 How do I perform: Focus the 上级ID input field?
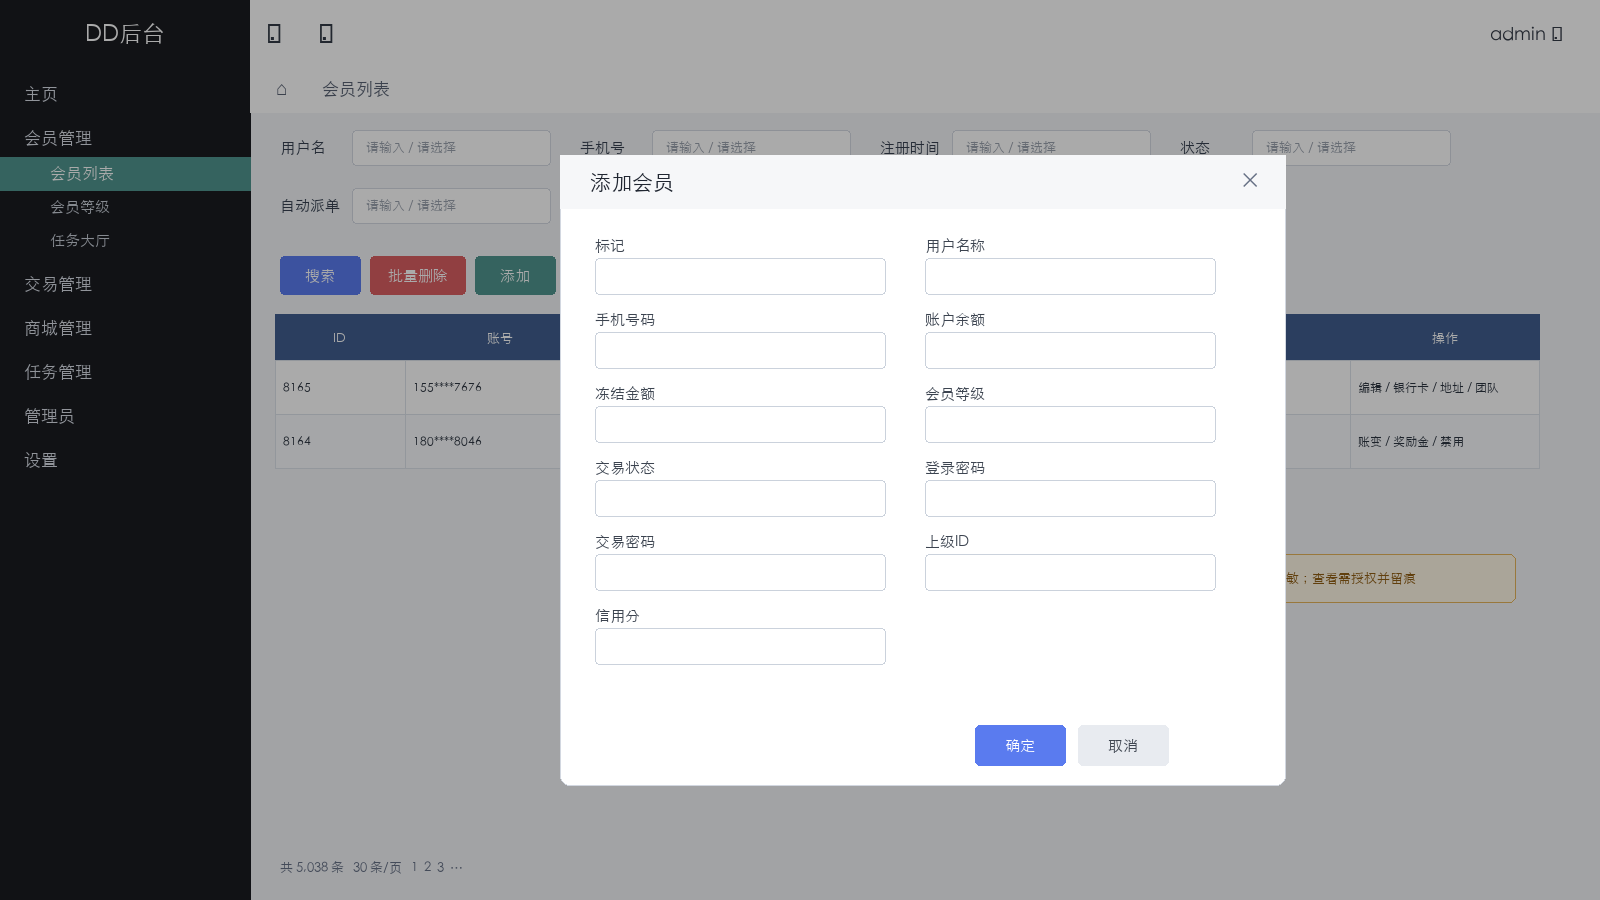(x=1070, y=572)
